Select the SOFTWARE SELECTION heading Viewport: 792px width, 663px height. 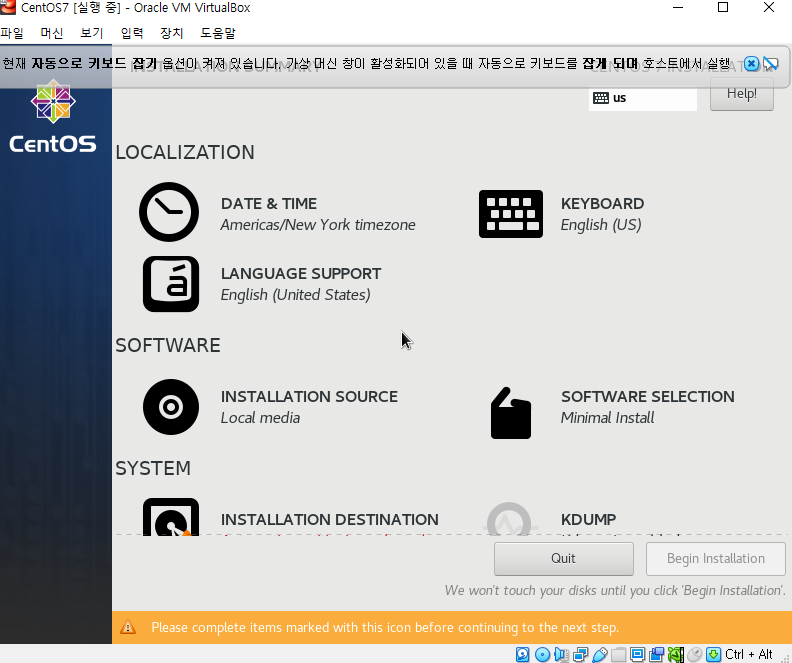pyautogui.click(x=648, y=396)
